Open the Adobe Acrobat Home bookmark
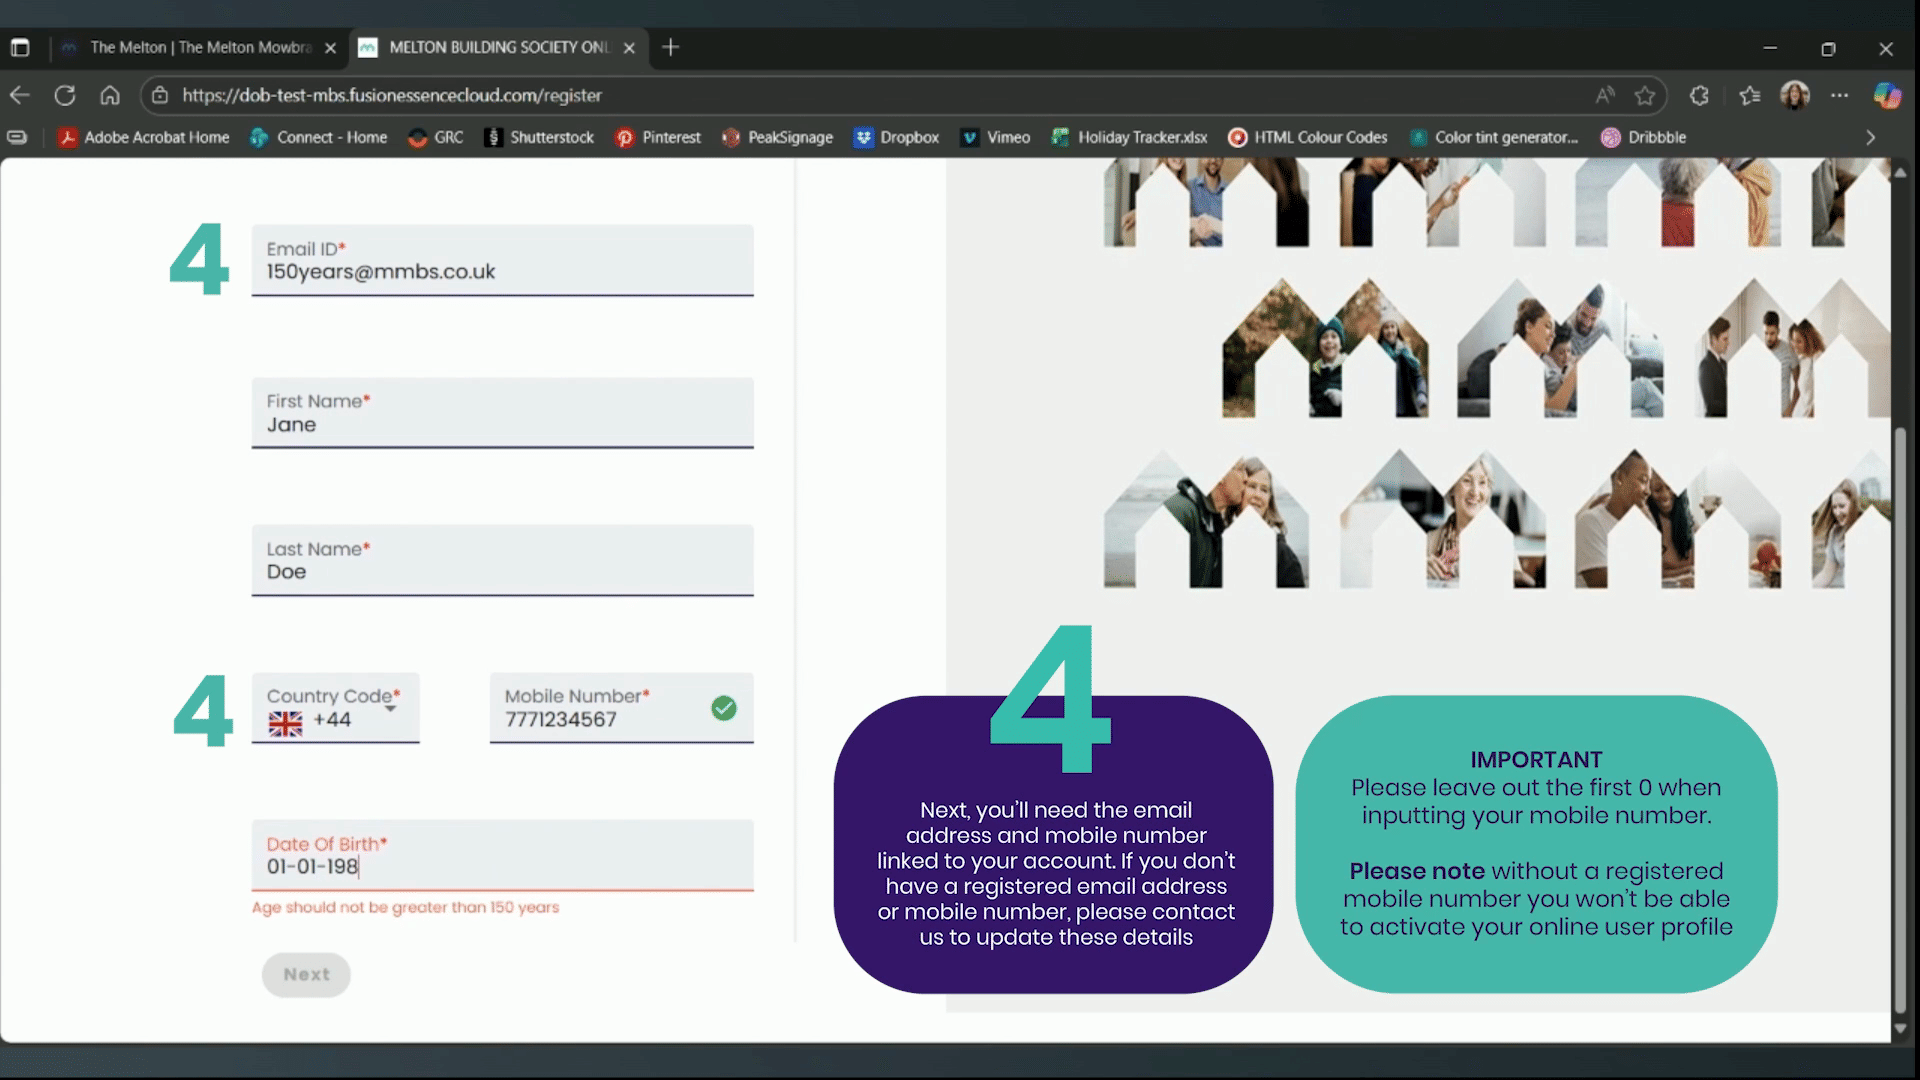 pyautogui.click(x=144, y=137)
